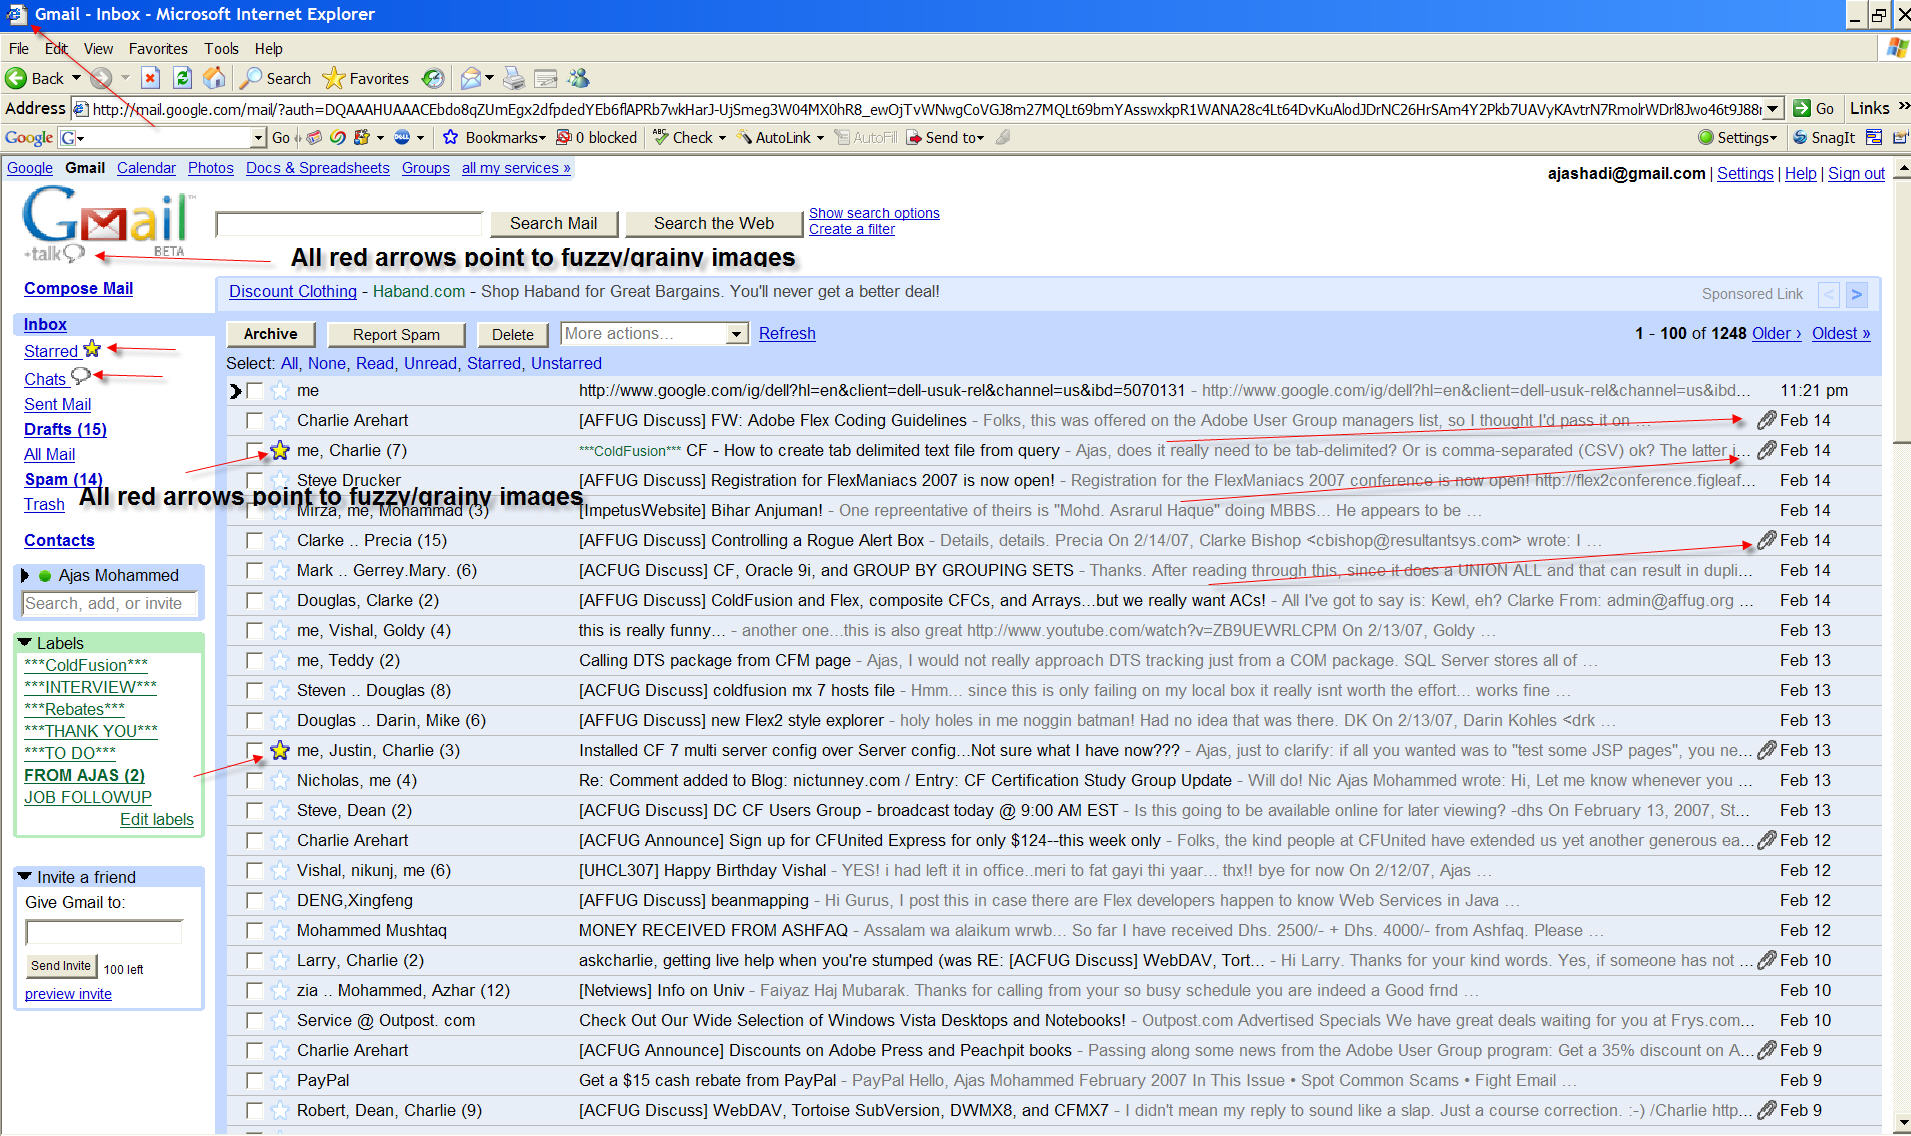Tick checkbox for Mark .. Gerrey.Mary. (6)
This screenshot has height=1136, width=1911.
[255, 570]
